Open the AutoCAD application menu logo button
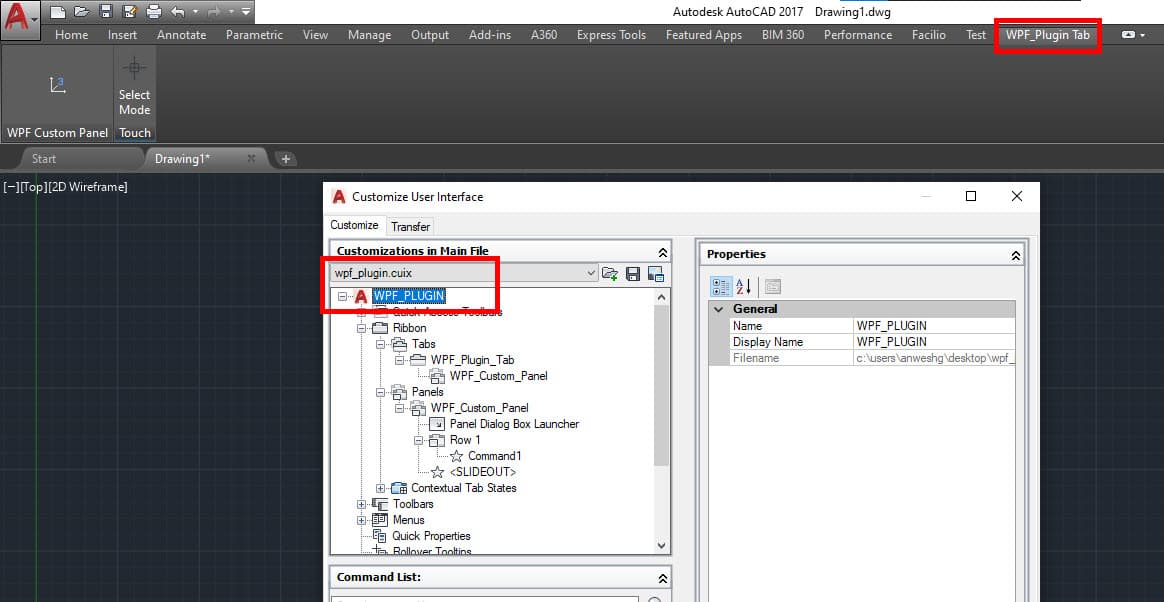The image size is (1164, 602). (x=20, y=18)
